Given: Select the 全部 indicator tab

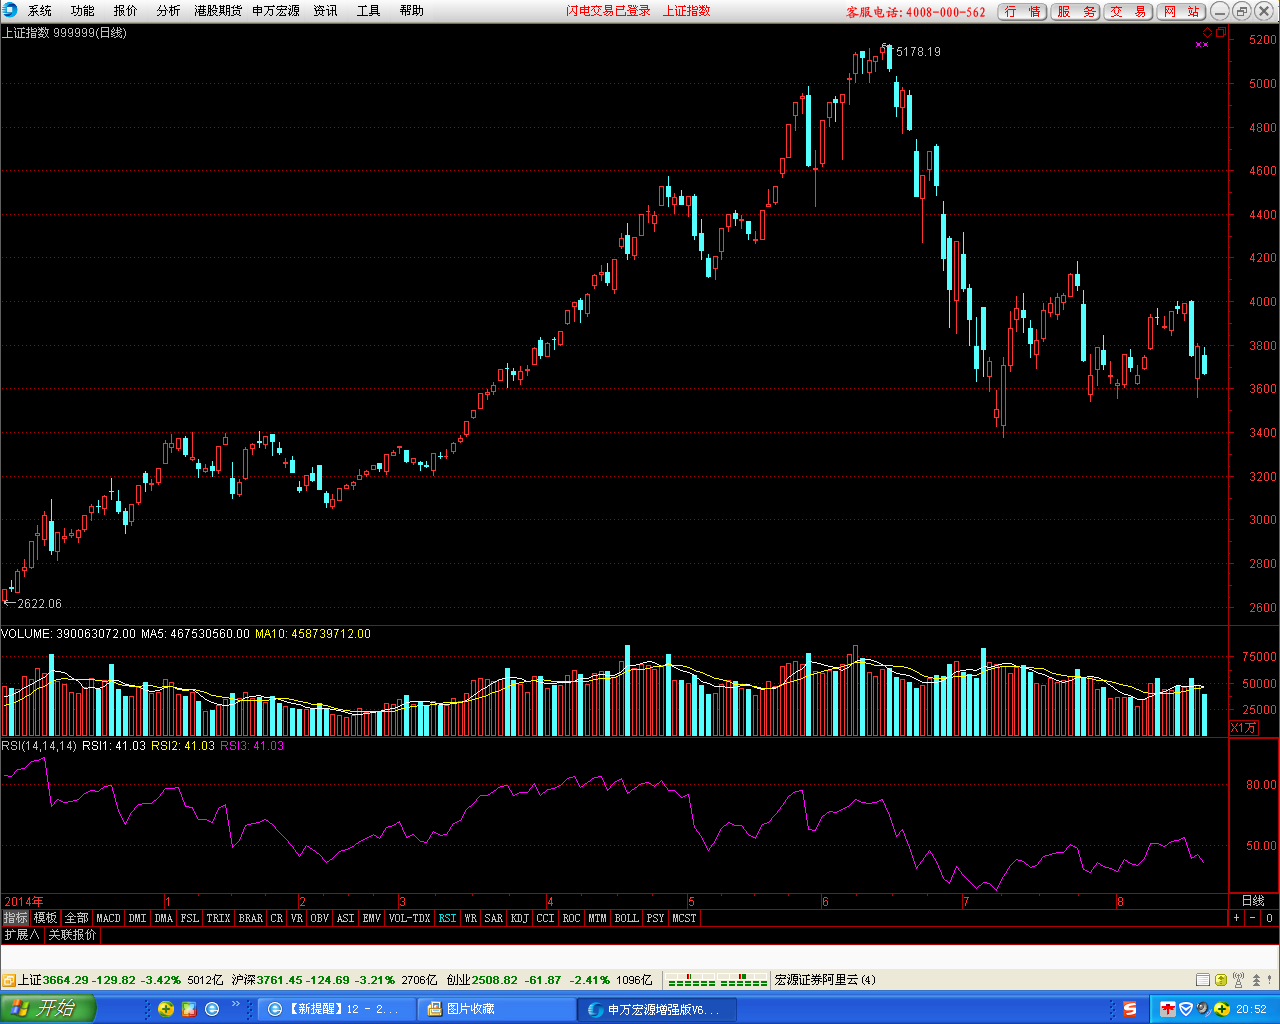Looking at the screenshot, I should (77, 918).
